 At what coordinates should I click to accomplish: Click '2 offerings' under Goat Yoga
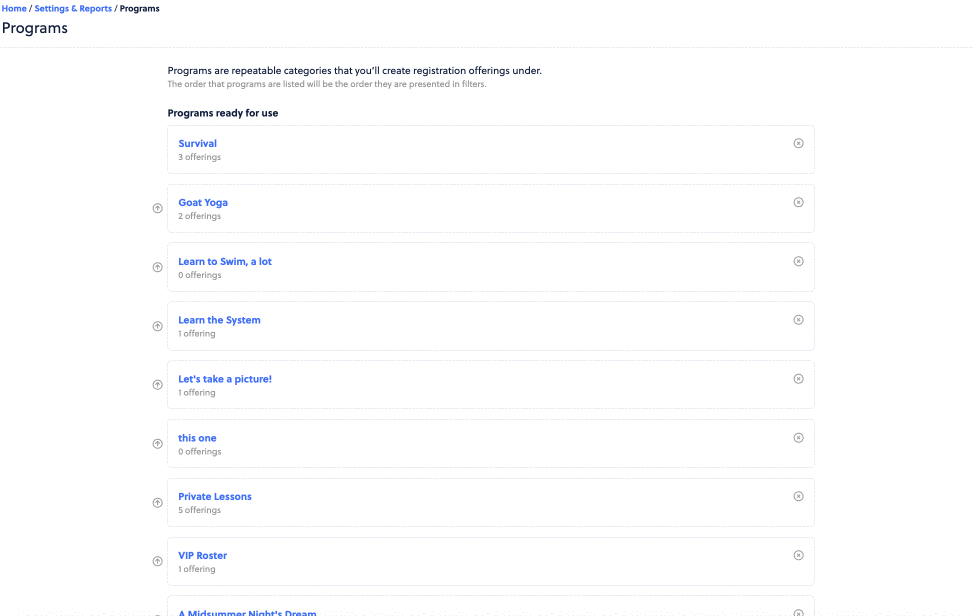[x=200, y=216]
